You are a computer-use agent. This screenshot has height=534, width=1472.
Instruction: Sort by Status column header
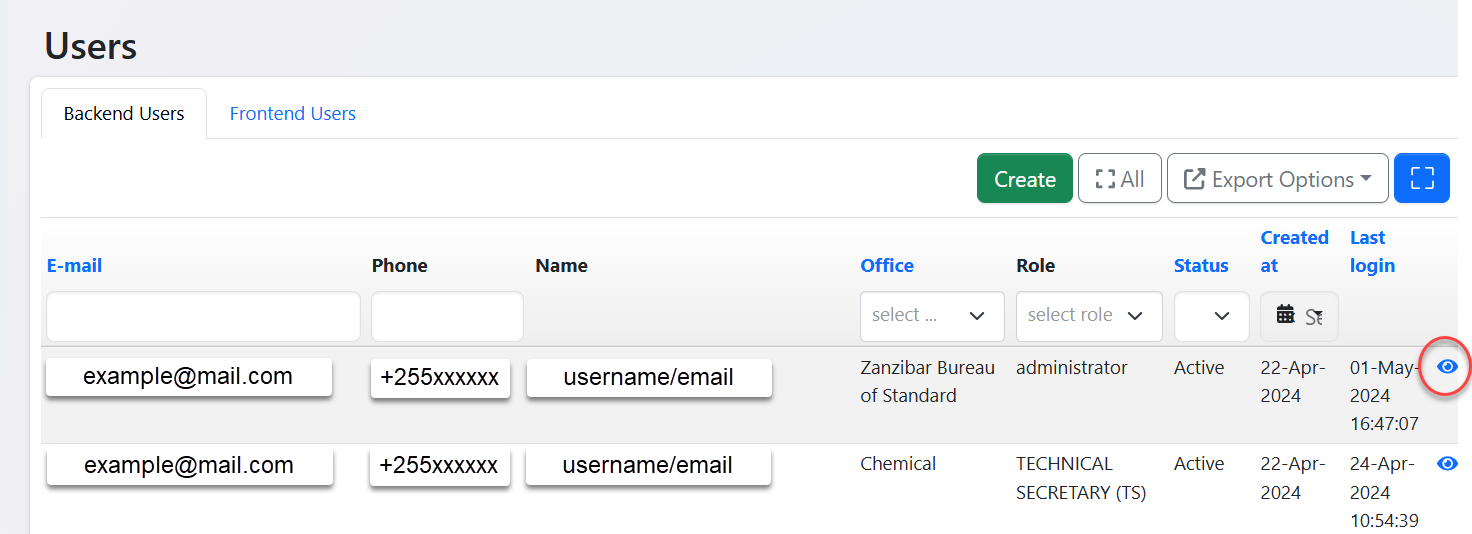coord(1201,266)
